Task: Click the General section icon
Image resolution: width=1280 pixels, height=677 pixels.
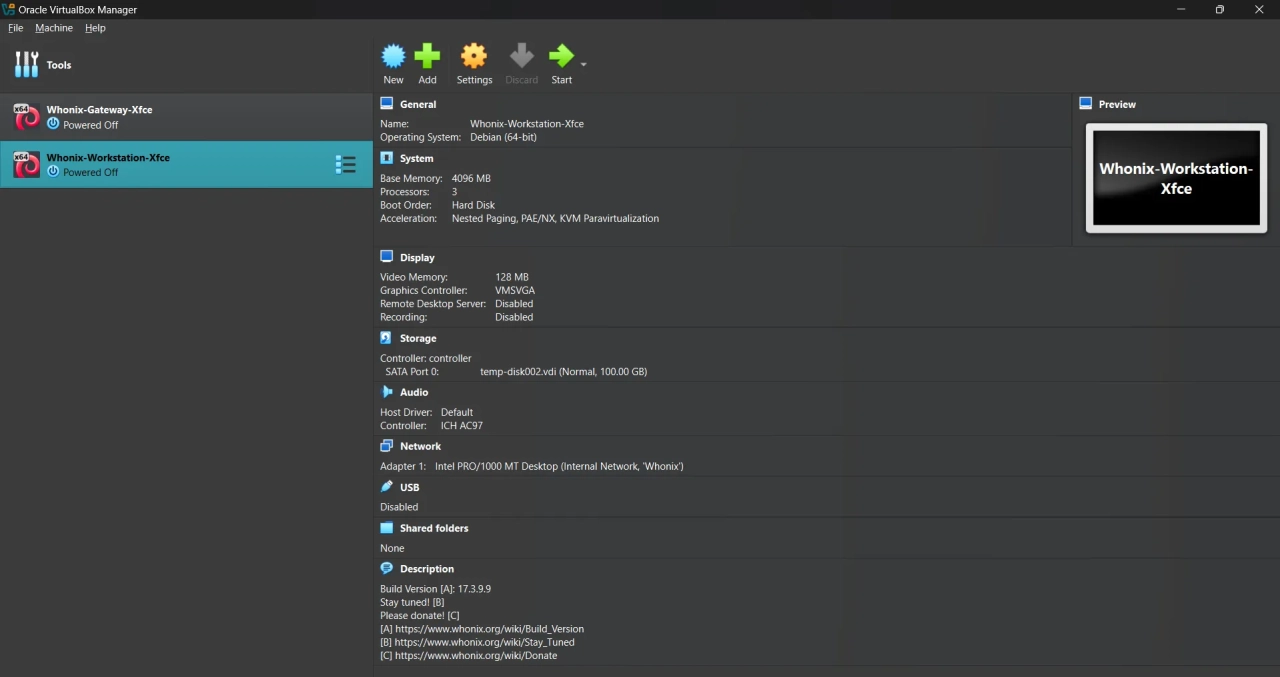Action: [x=387, y=103]
